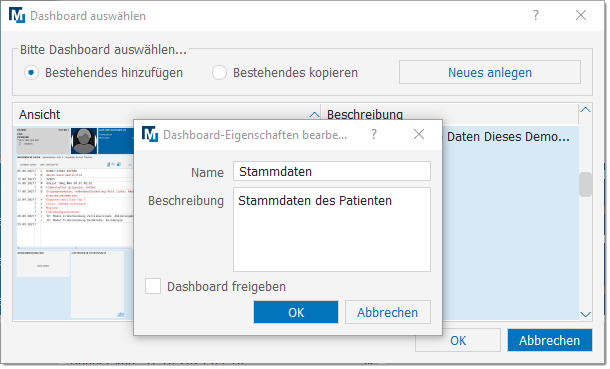The height and width of the screenshot is (369, 610).
Task: Click the Neues anlegen button
Action: click(x=490, y=72)
